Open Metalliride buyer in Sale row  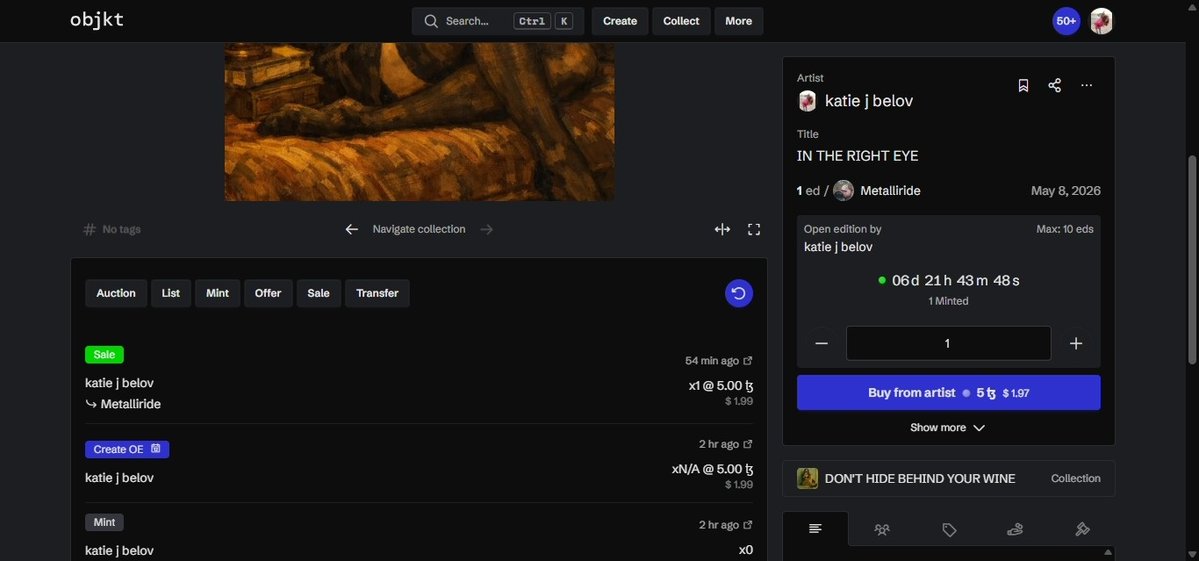[131, 404]
